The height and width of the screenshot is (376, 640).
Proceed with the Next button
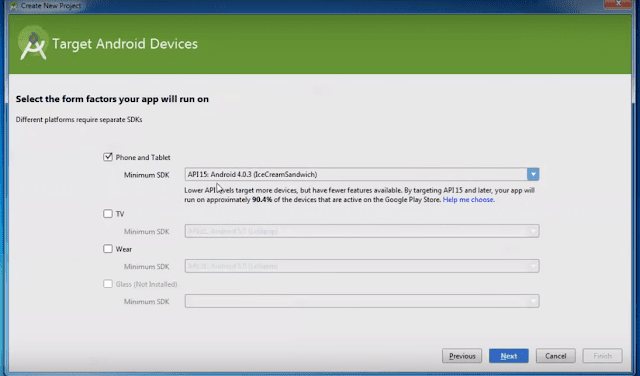(x=509, y=356)
